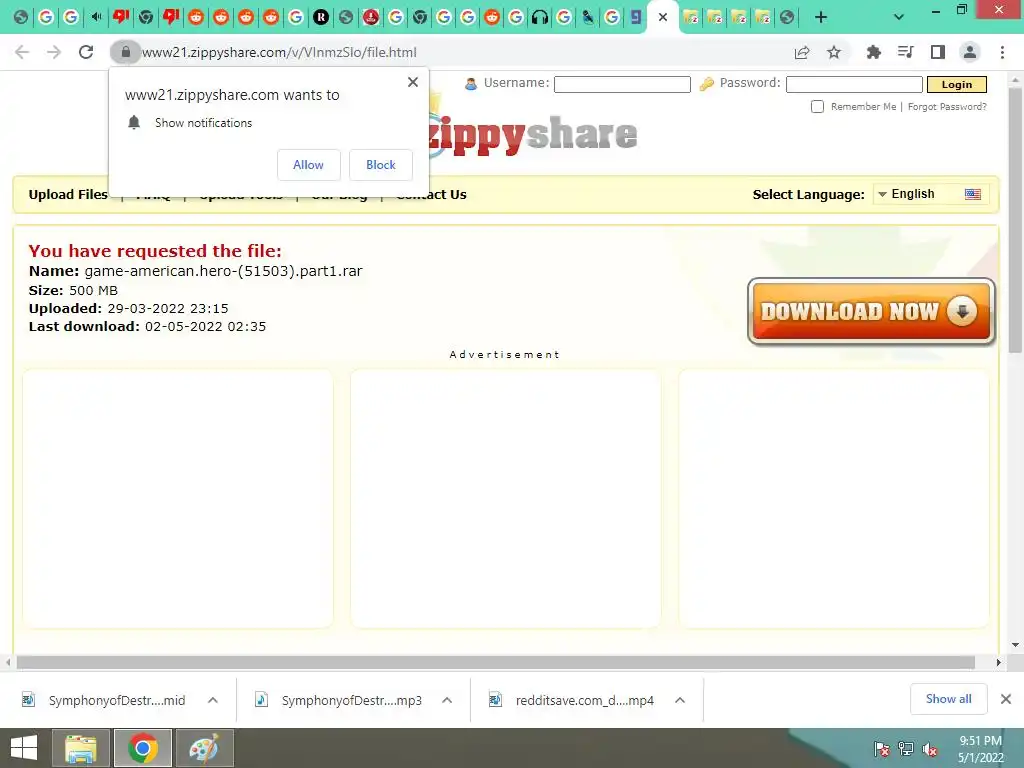Click the scroll-down arrow on vertical scrollbar
1024x768 pixels.
pyautogui.click(x=1015, y=645)
